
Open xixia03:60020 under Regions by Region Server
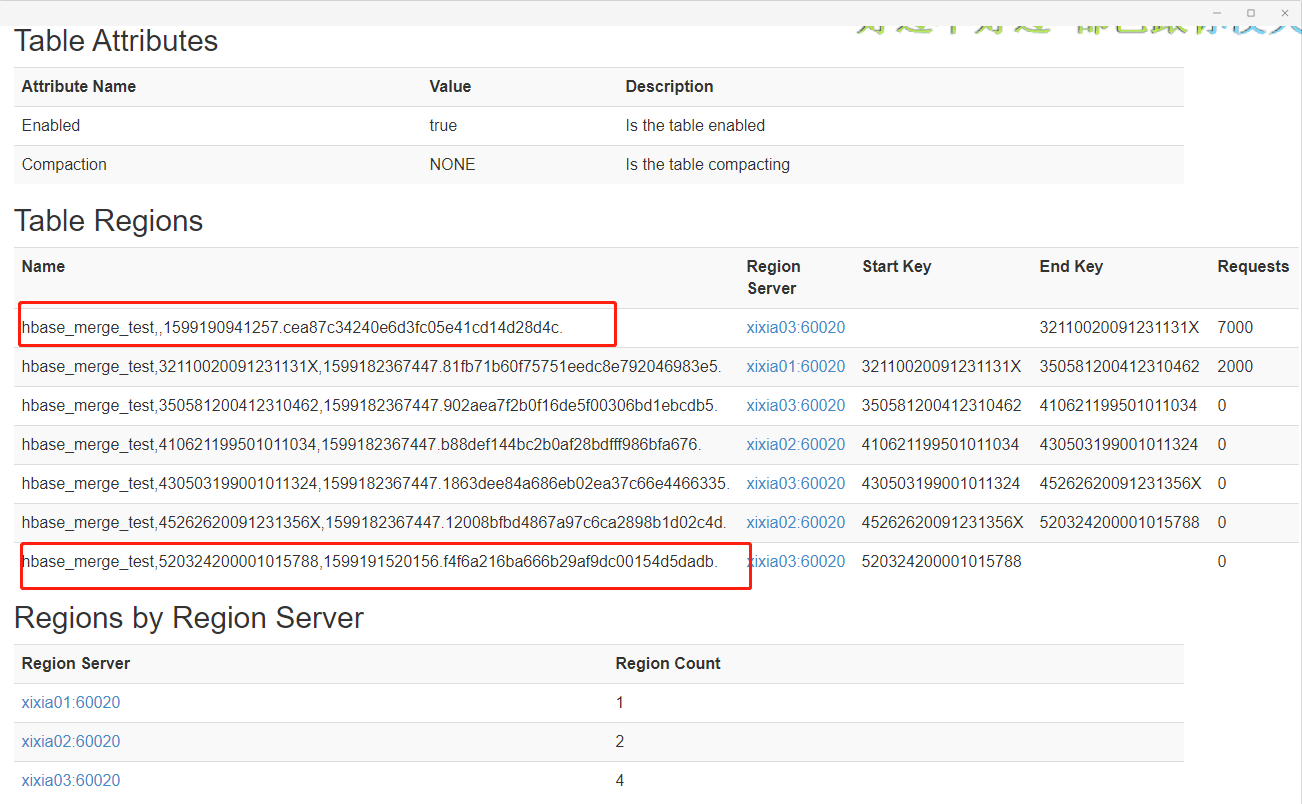click(x=71, y=780)
